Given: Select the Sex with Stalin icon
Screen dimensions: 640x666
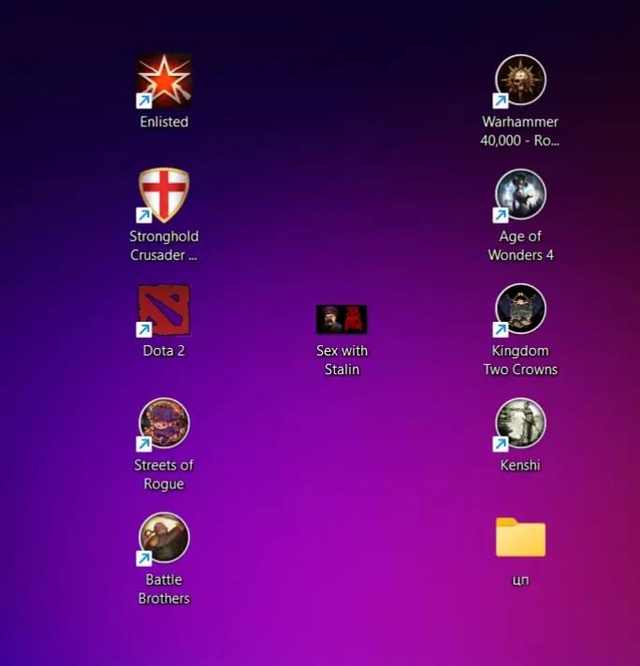Looking at the screenshot, I should (342, 319).
